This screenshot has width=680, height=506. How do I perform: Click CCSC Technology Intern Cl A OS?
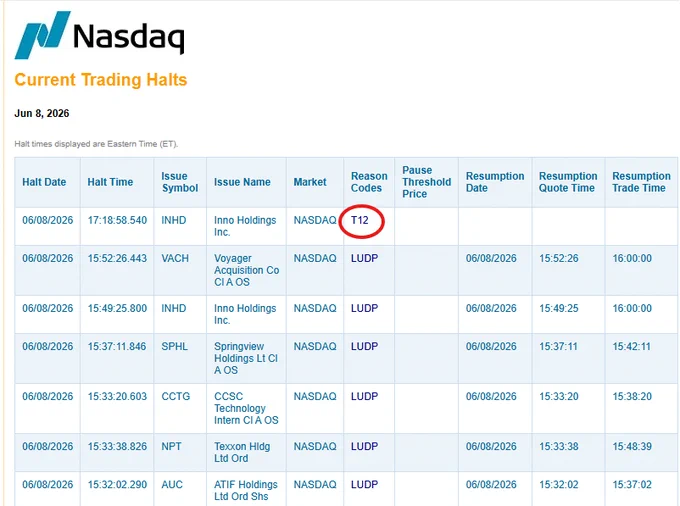point(246,408)
